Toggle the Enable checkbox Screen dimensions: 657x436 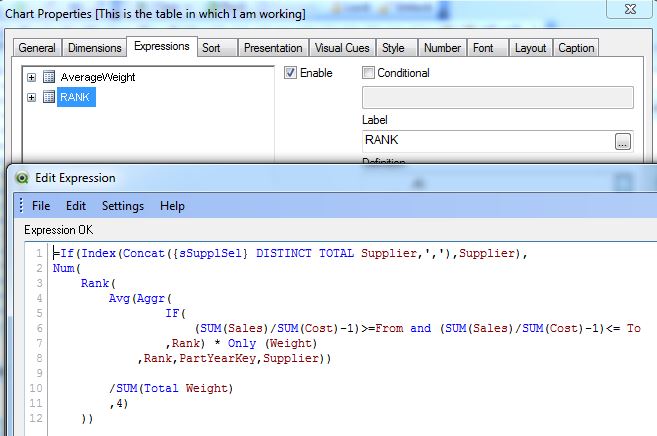(290, 72)
